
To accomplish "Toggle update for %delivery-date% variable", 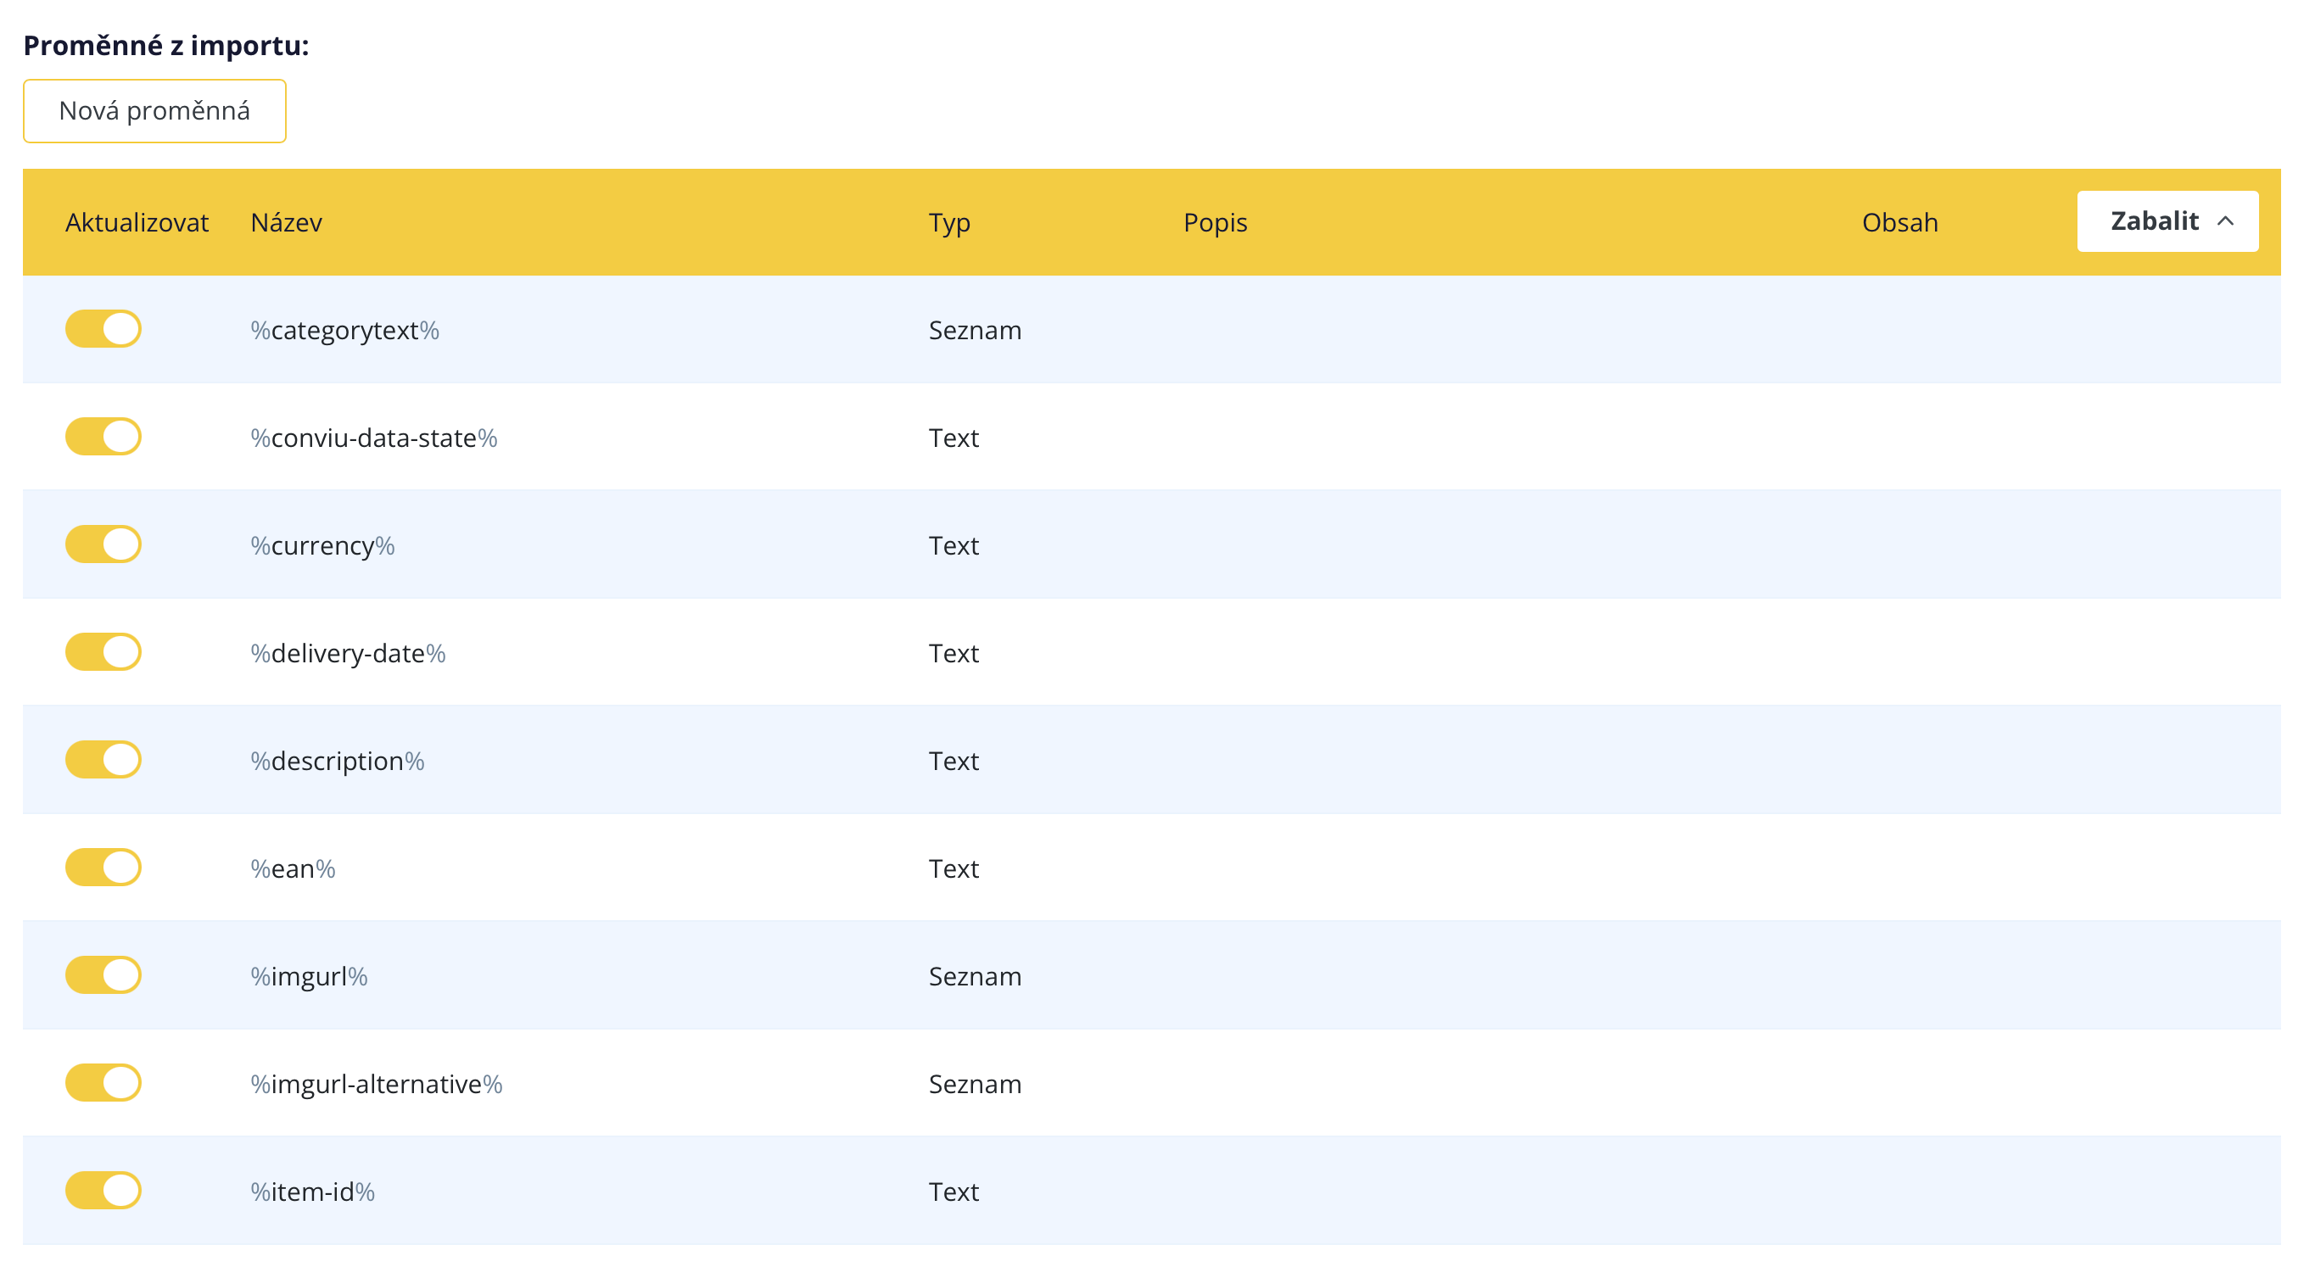I will [103, 652].
